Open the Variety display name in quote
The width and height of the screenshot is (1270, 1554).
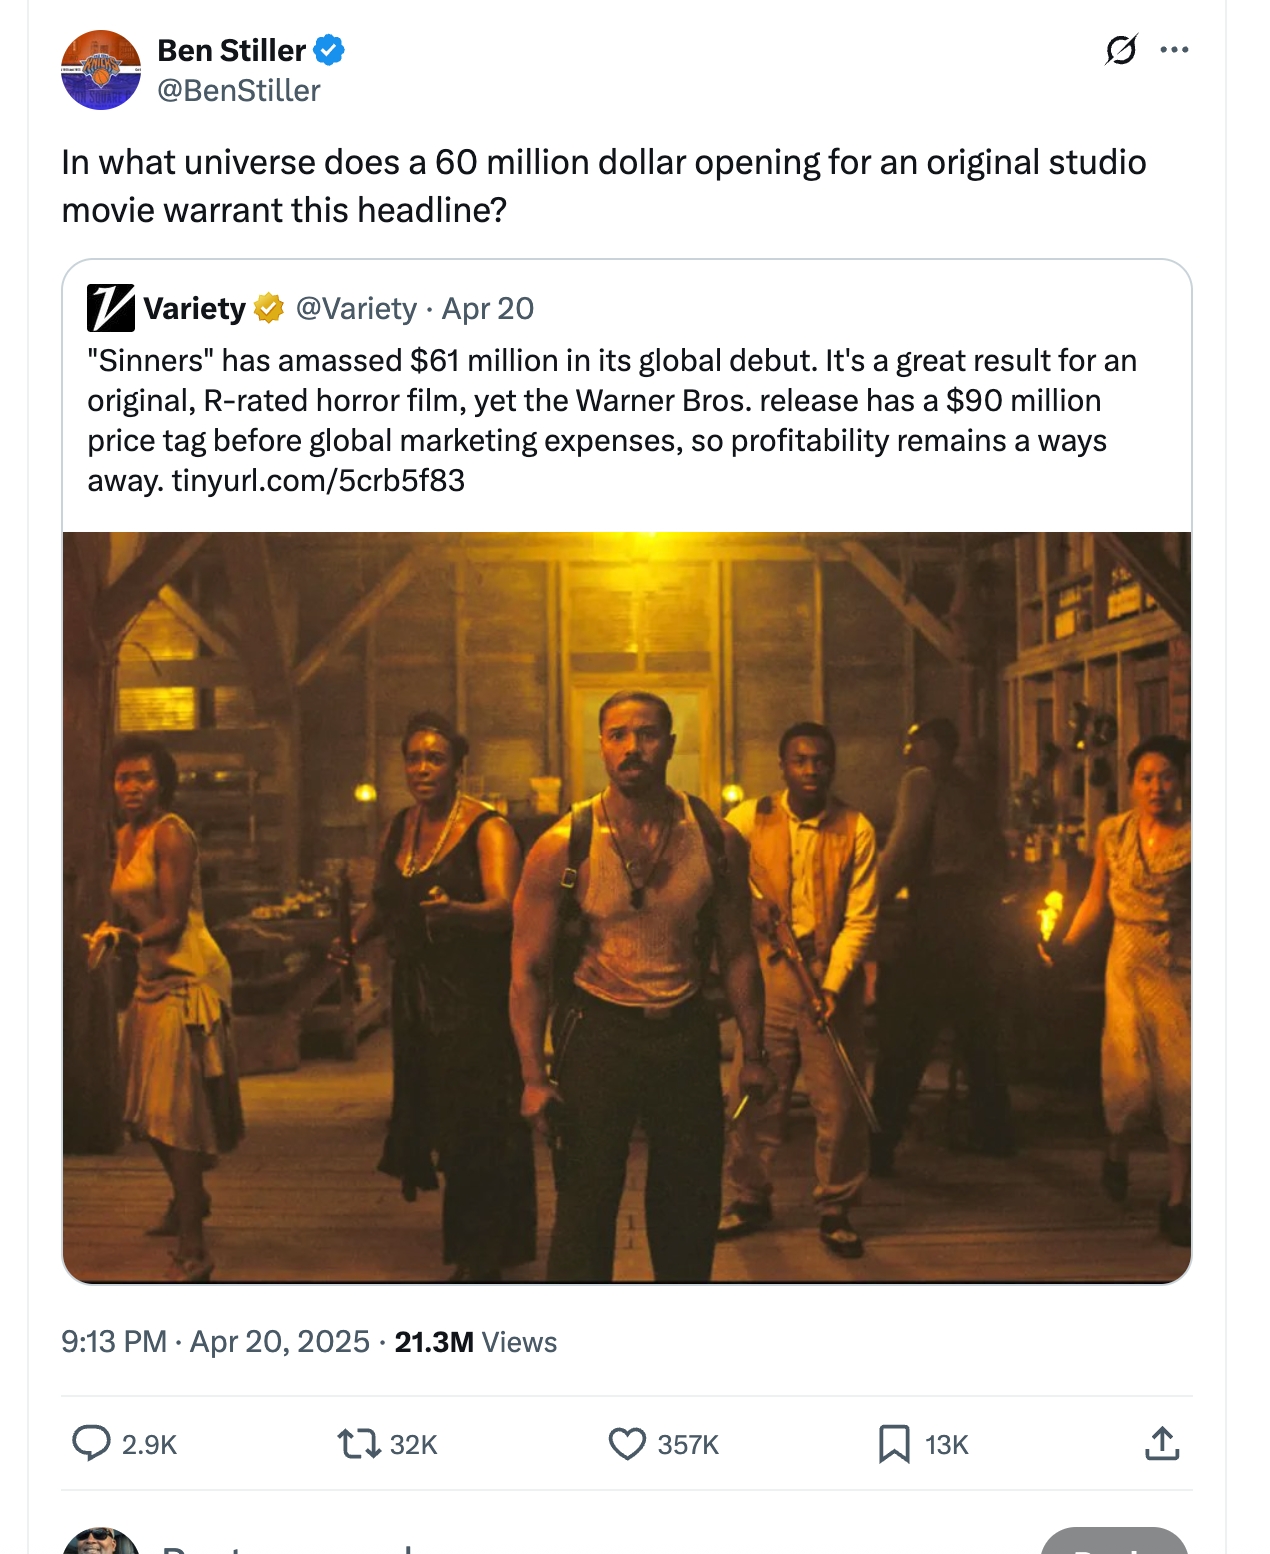(194, 308)
